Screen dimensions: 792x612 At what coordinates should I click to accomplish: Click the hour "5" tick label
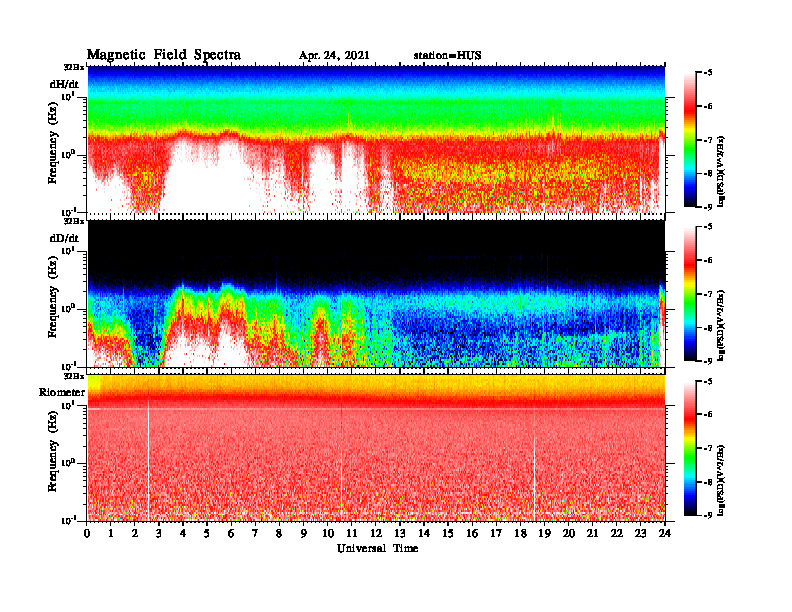[x=208, y=533]
